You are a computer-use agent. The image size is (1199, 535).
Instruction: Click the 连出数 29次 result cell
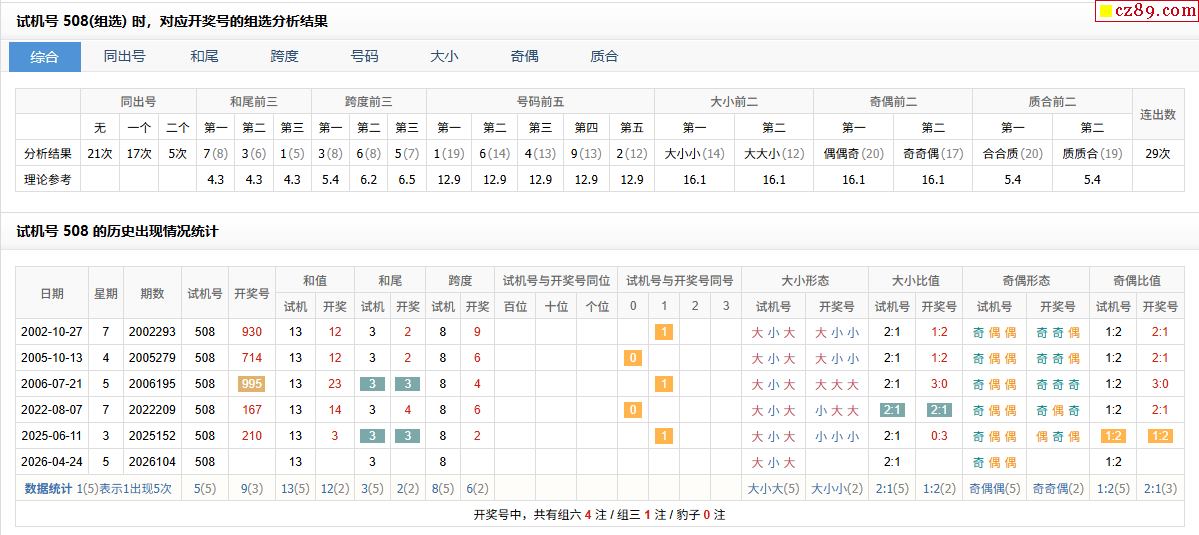coord(1158,153)
